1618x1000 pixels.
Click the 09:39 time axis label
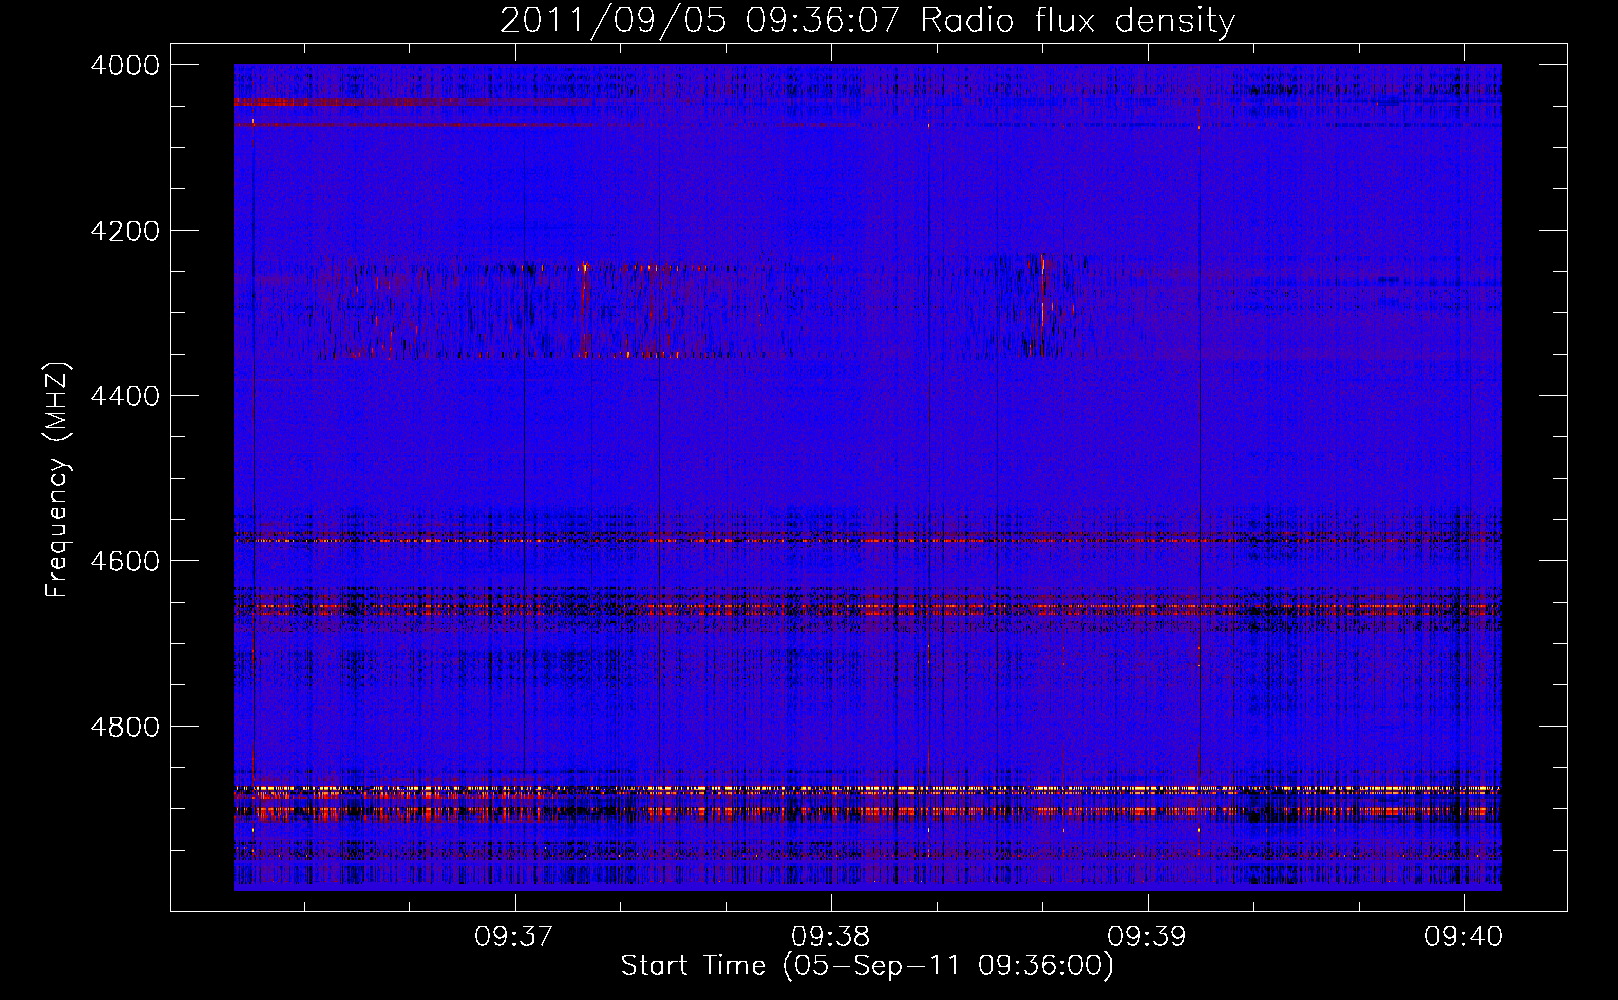(1148, 937)
